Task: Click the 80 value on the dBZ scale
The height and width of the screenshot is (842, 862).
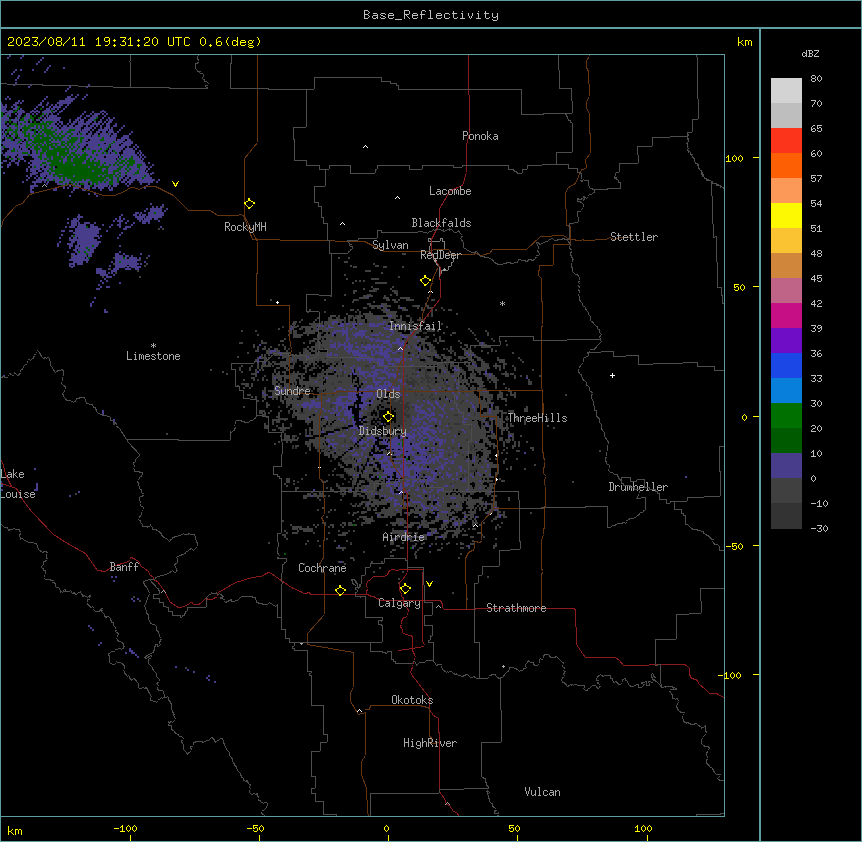Action: coord(816,79)
